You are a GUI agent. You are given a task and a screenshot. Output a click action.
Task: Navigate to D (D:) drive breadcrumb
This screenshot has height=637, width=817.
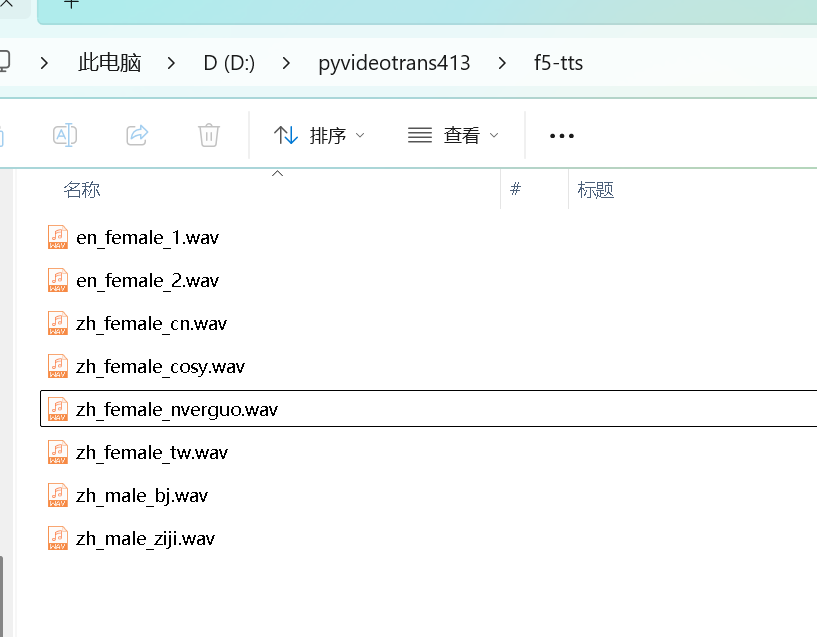(x=229, y=63)
